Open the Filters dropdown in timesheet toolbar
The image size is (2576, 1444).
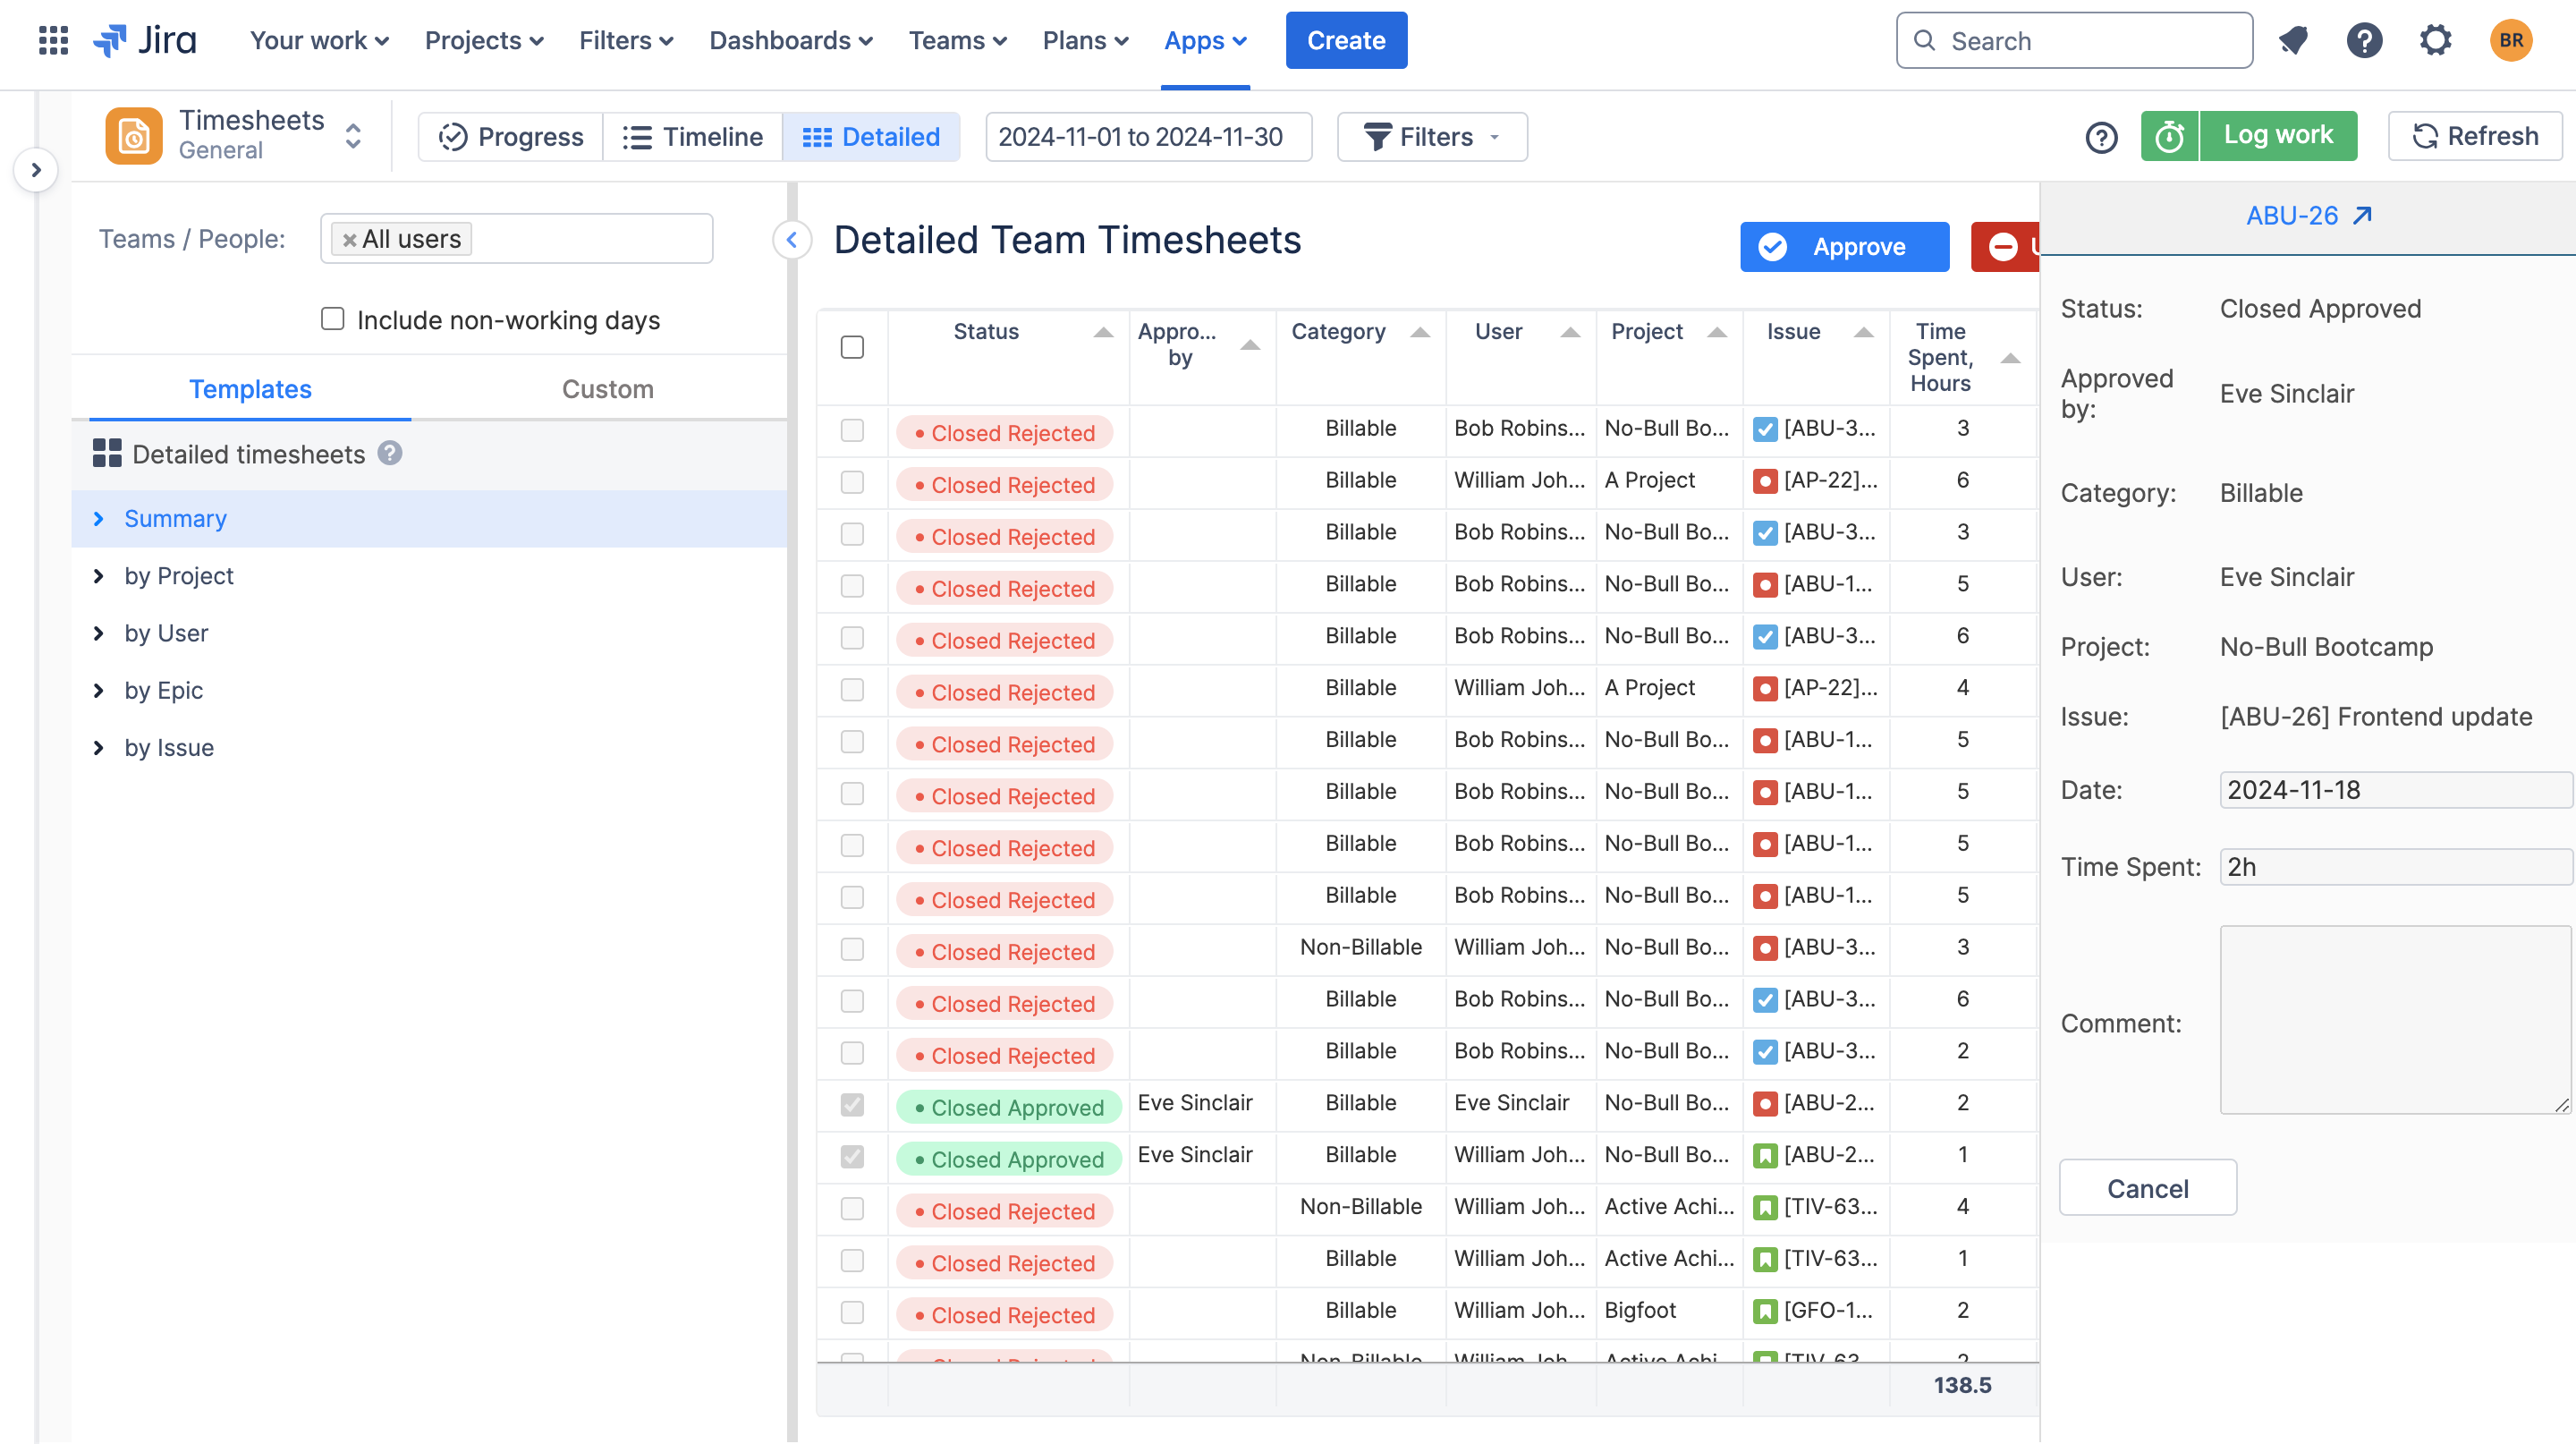pos(1431,136)
